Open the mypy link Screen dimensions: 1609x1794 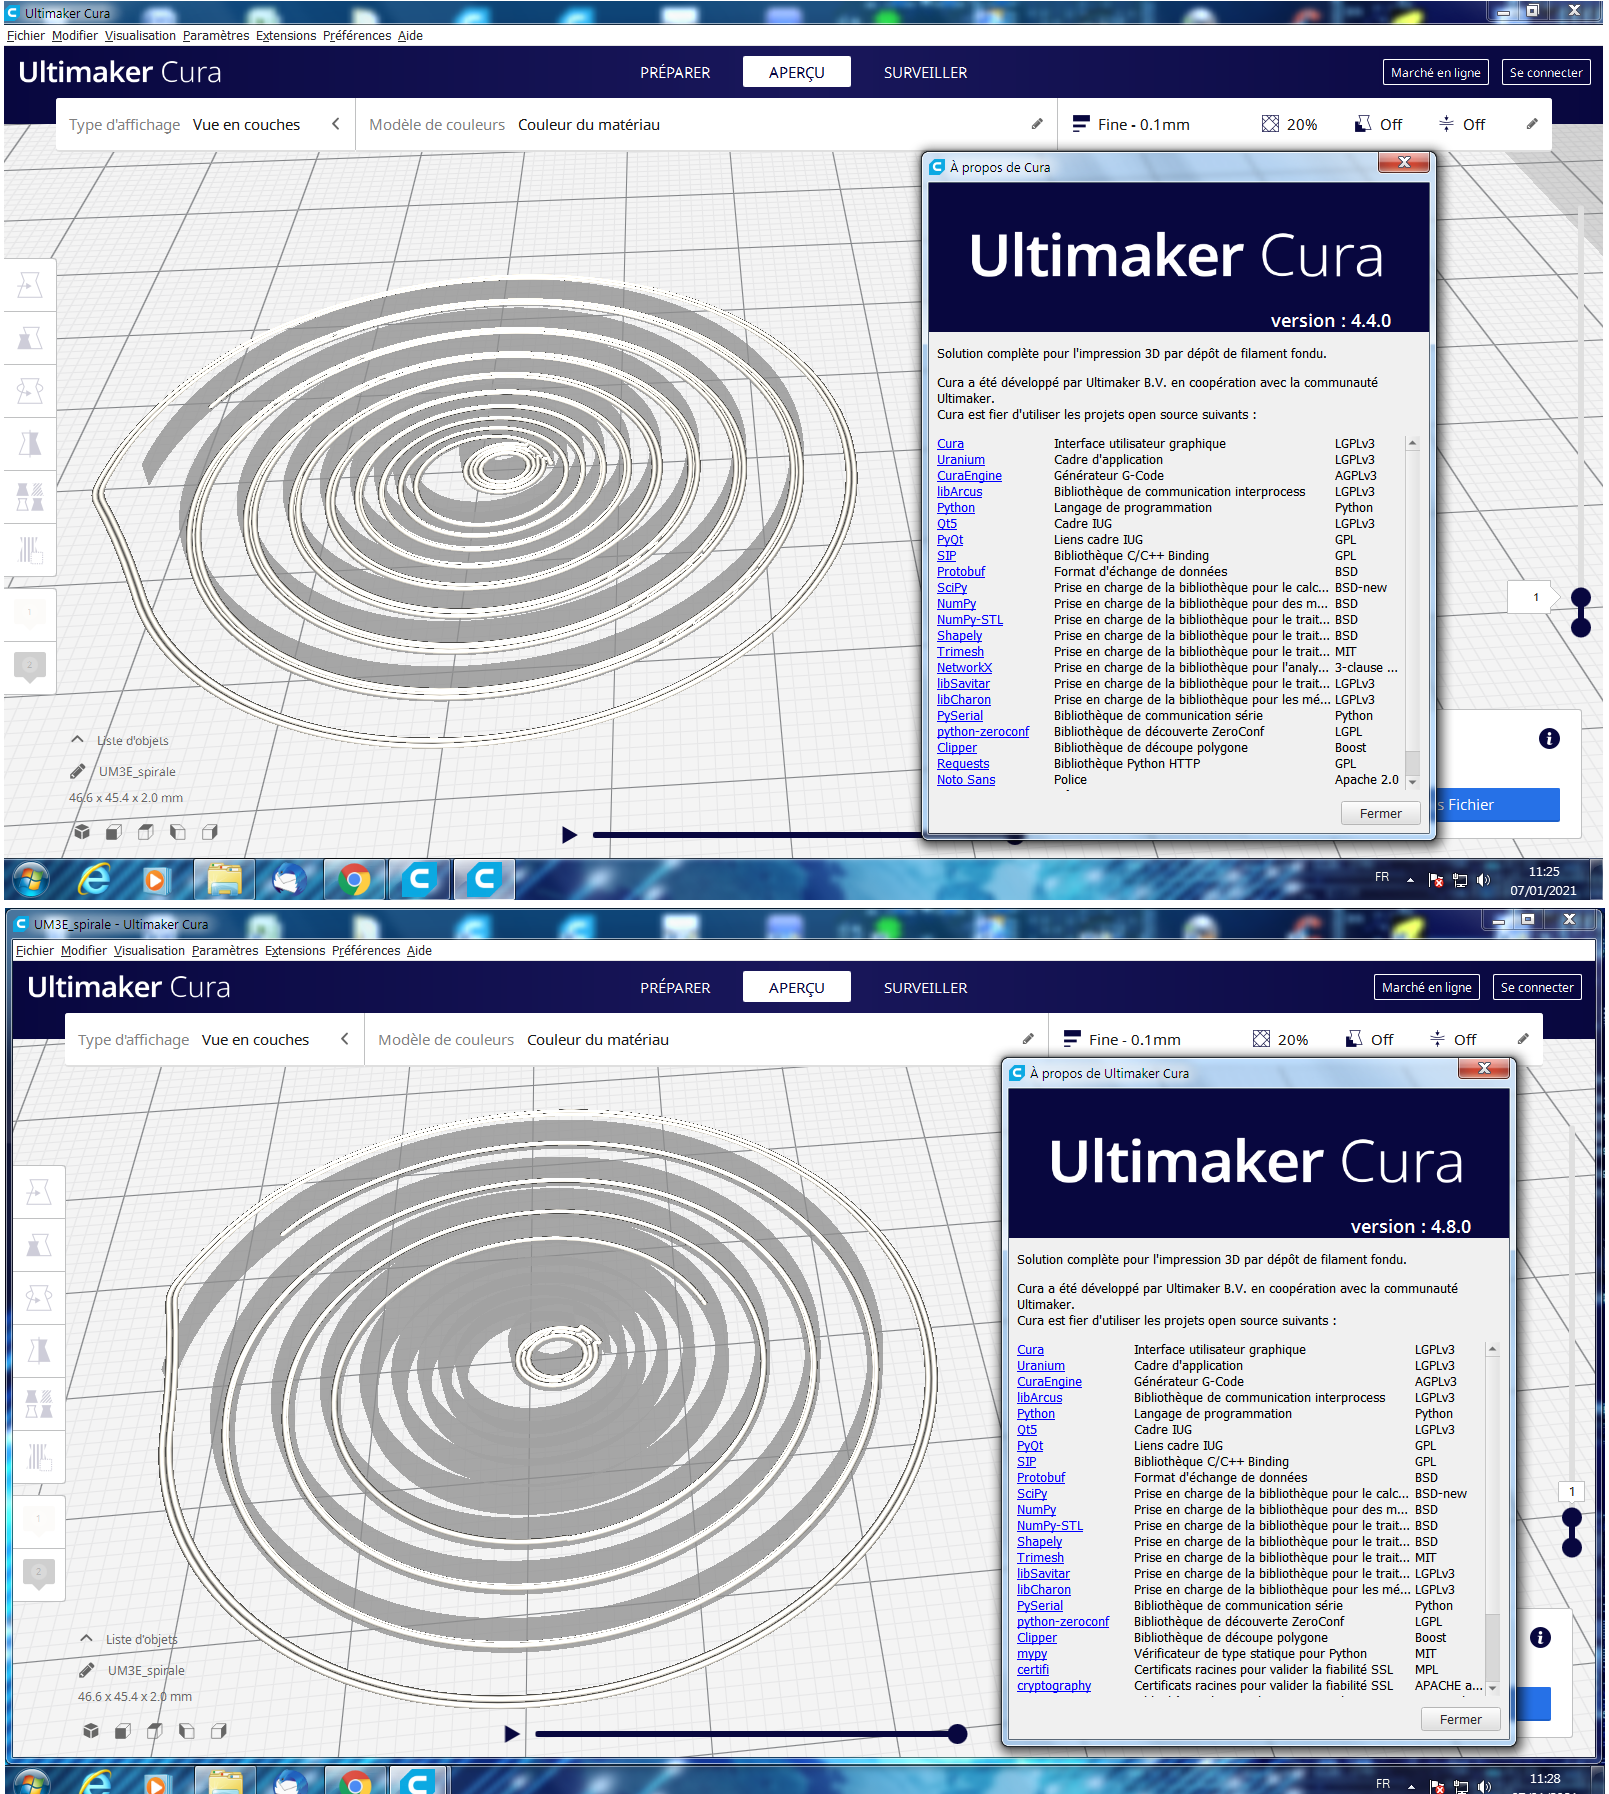coord(1032,1654)
